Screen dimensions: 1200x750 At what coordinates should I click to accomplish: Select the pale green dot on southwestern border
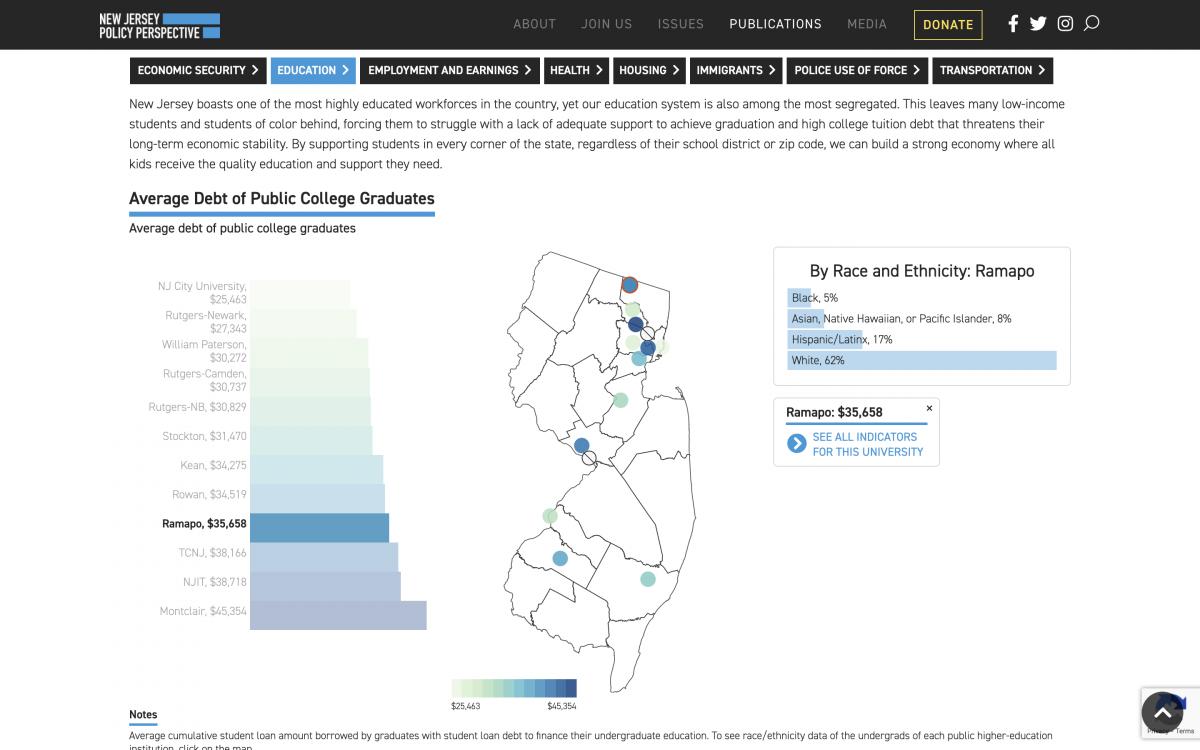click(x=550, y=516)
